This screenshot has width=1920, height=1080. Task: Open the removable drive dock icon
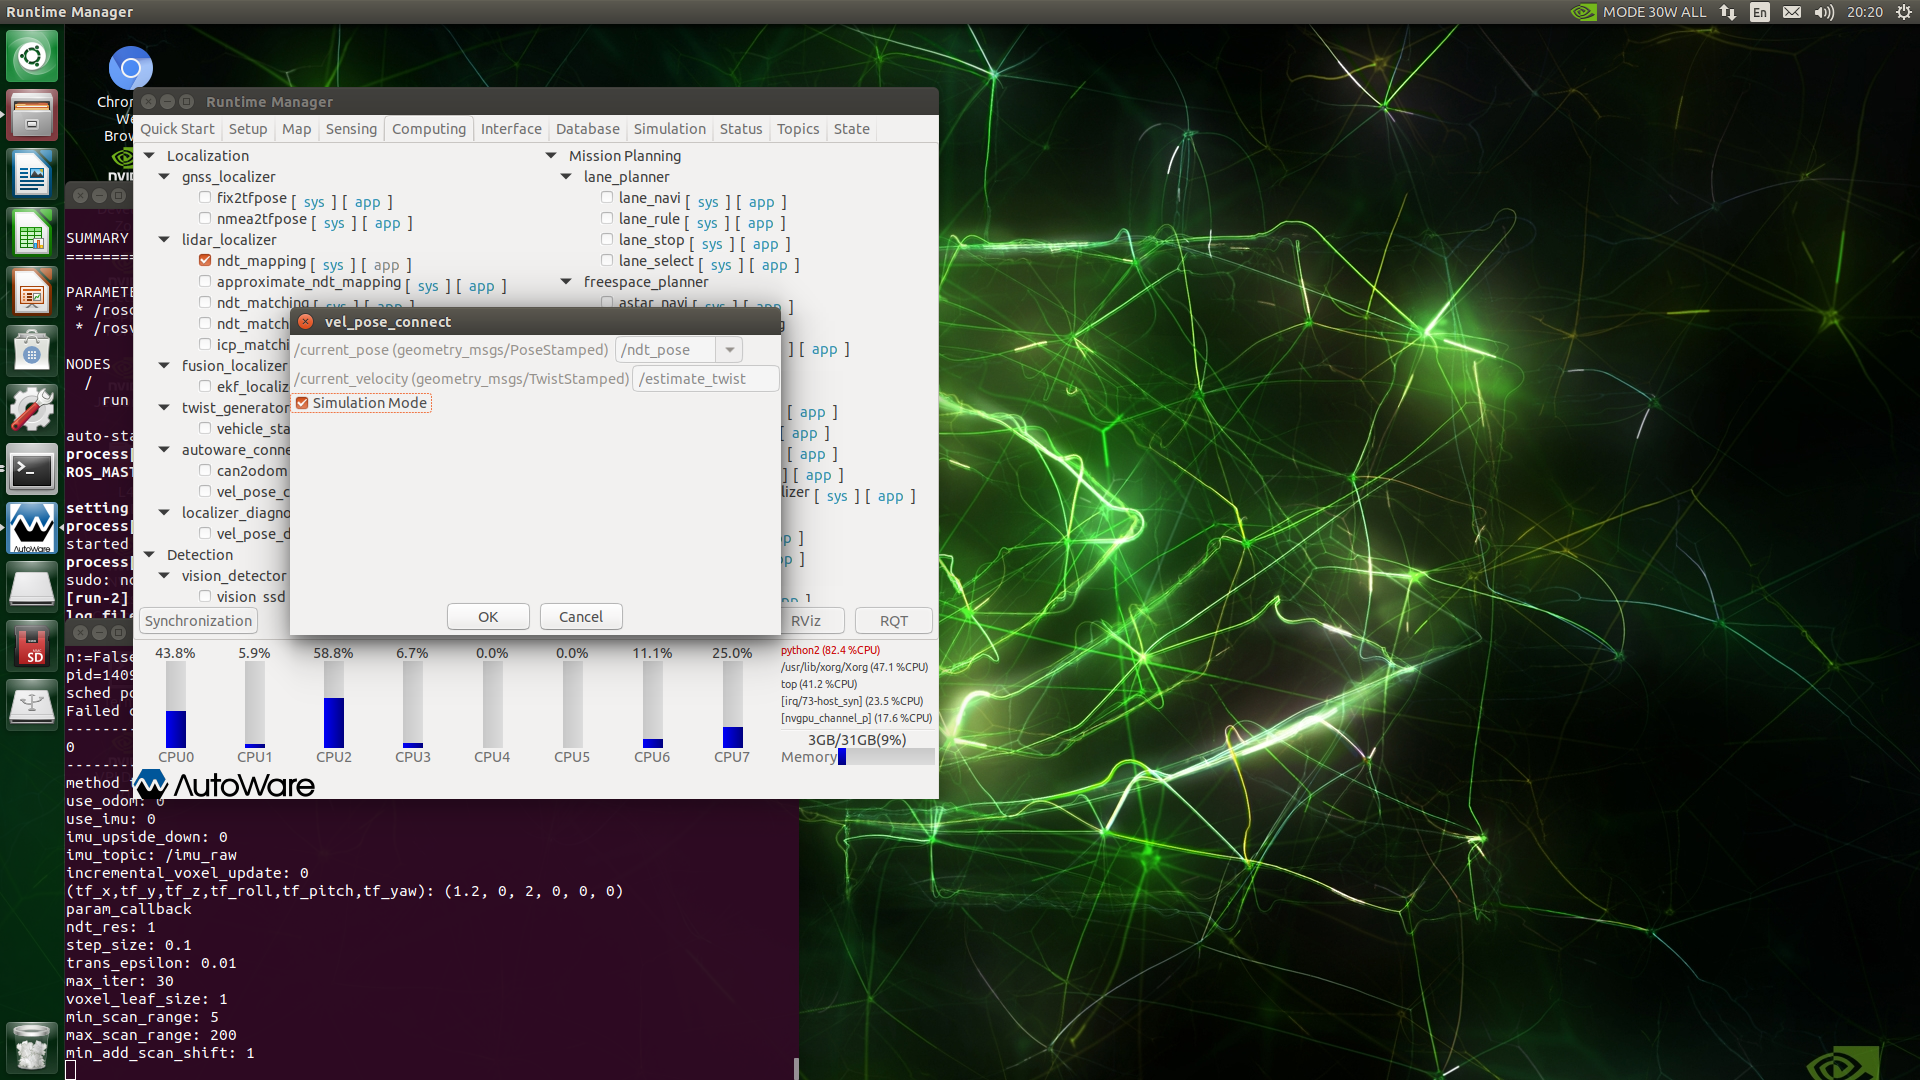click(x=32, y=588)
